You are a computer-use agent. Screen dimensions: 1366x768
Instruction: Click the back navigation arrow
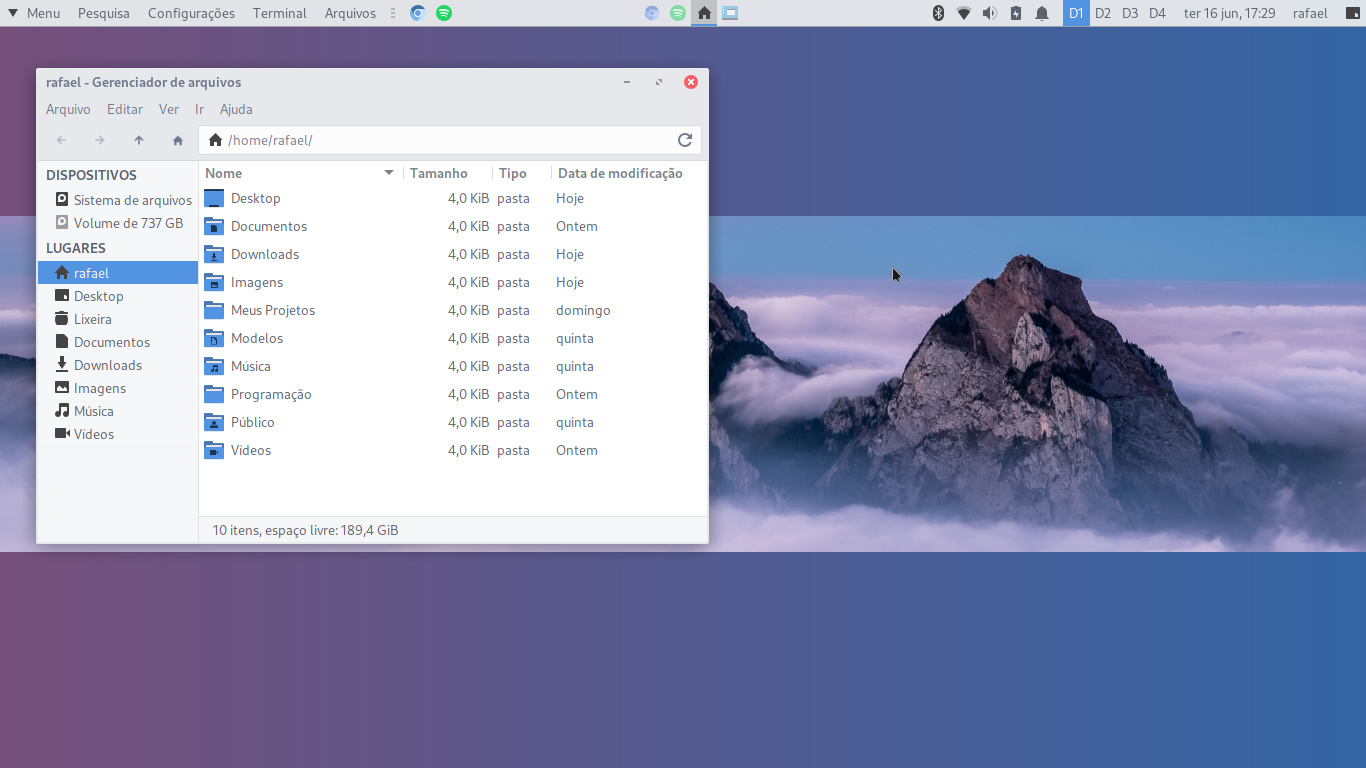tap(61, 140)
